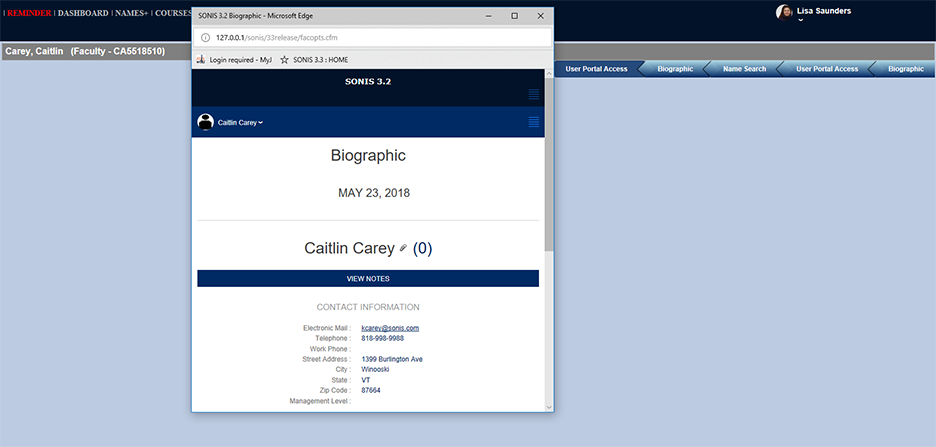Expand the chevron under Lisa Saunders

[x=800, y=20]
